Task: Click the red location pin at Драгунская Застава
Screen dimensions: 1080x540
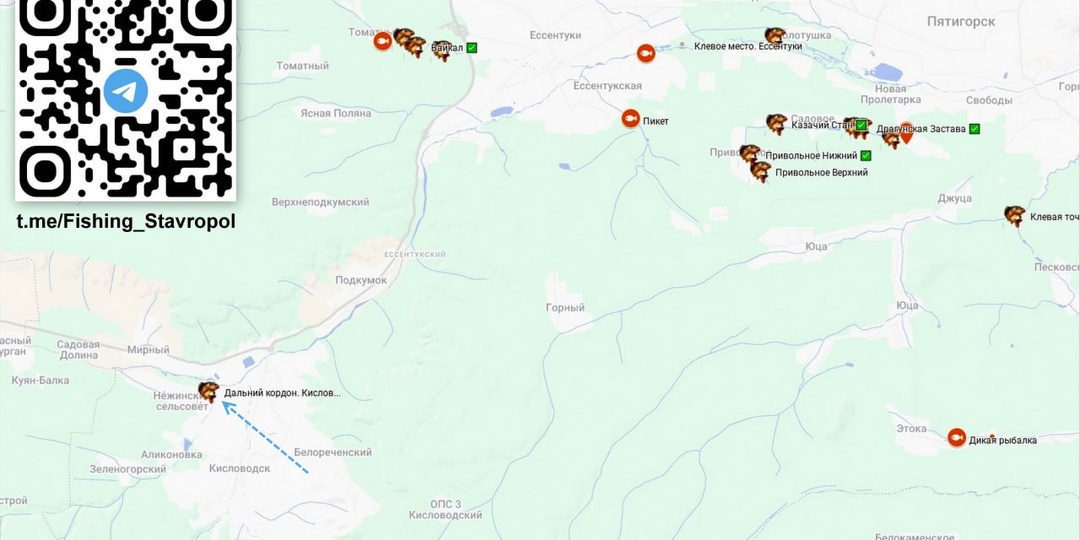Action: (x=906, y=132)
